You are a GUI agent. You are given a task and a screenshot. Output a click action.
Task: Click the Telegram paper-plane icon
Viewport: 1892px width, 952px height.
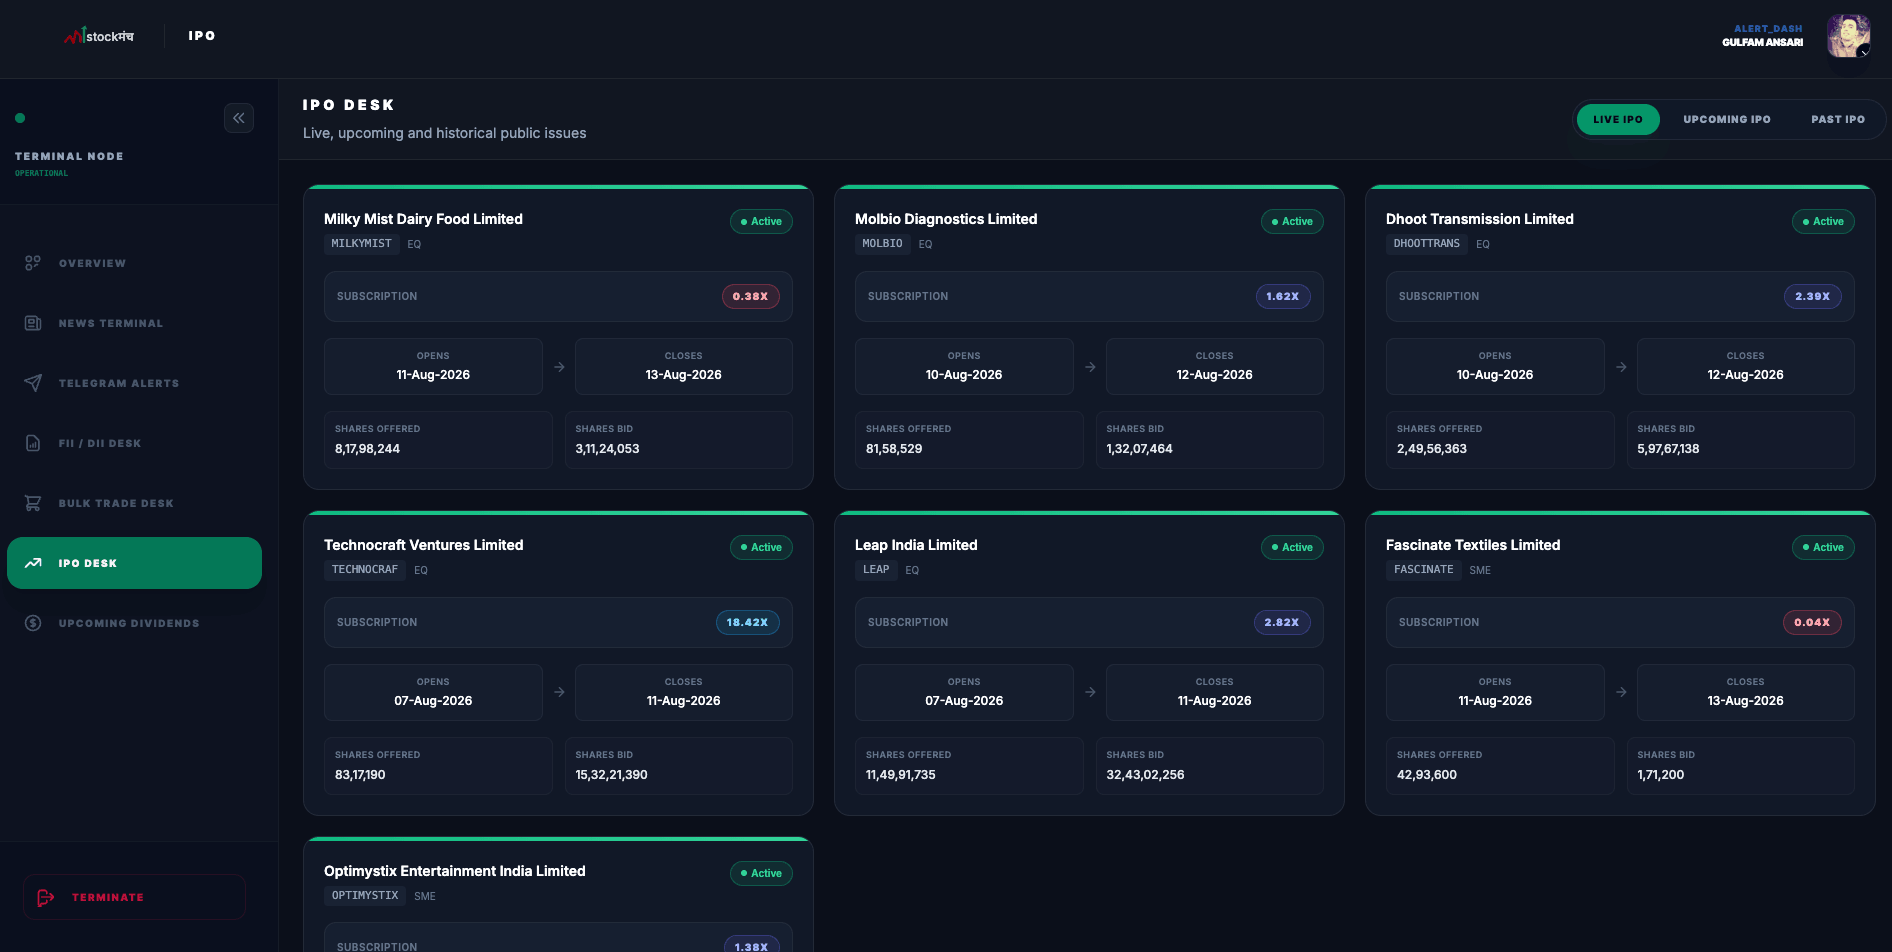pos(33,383)
